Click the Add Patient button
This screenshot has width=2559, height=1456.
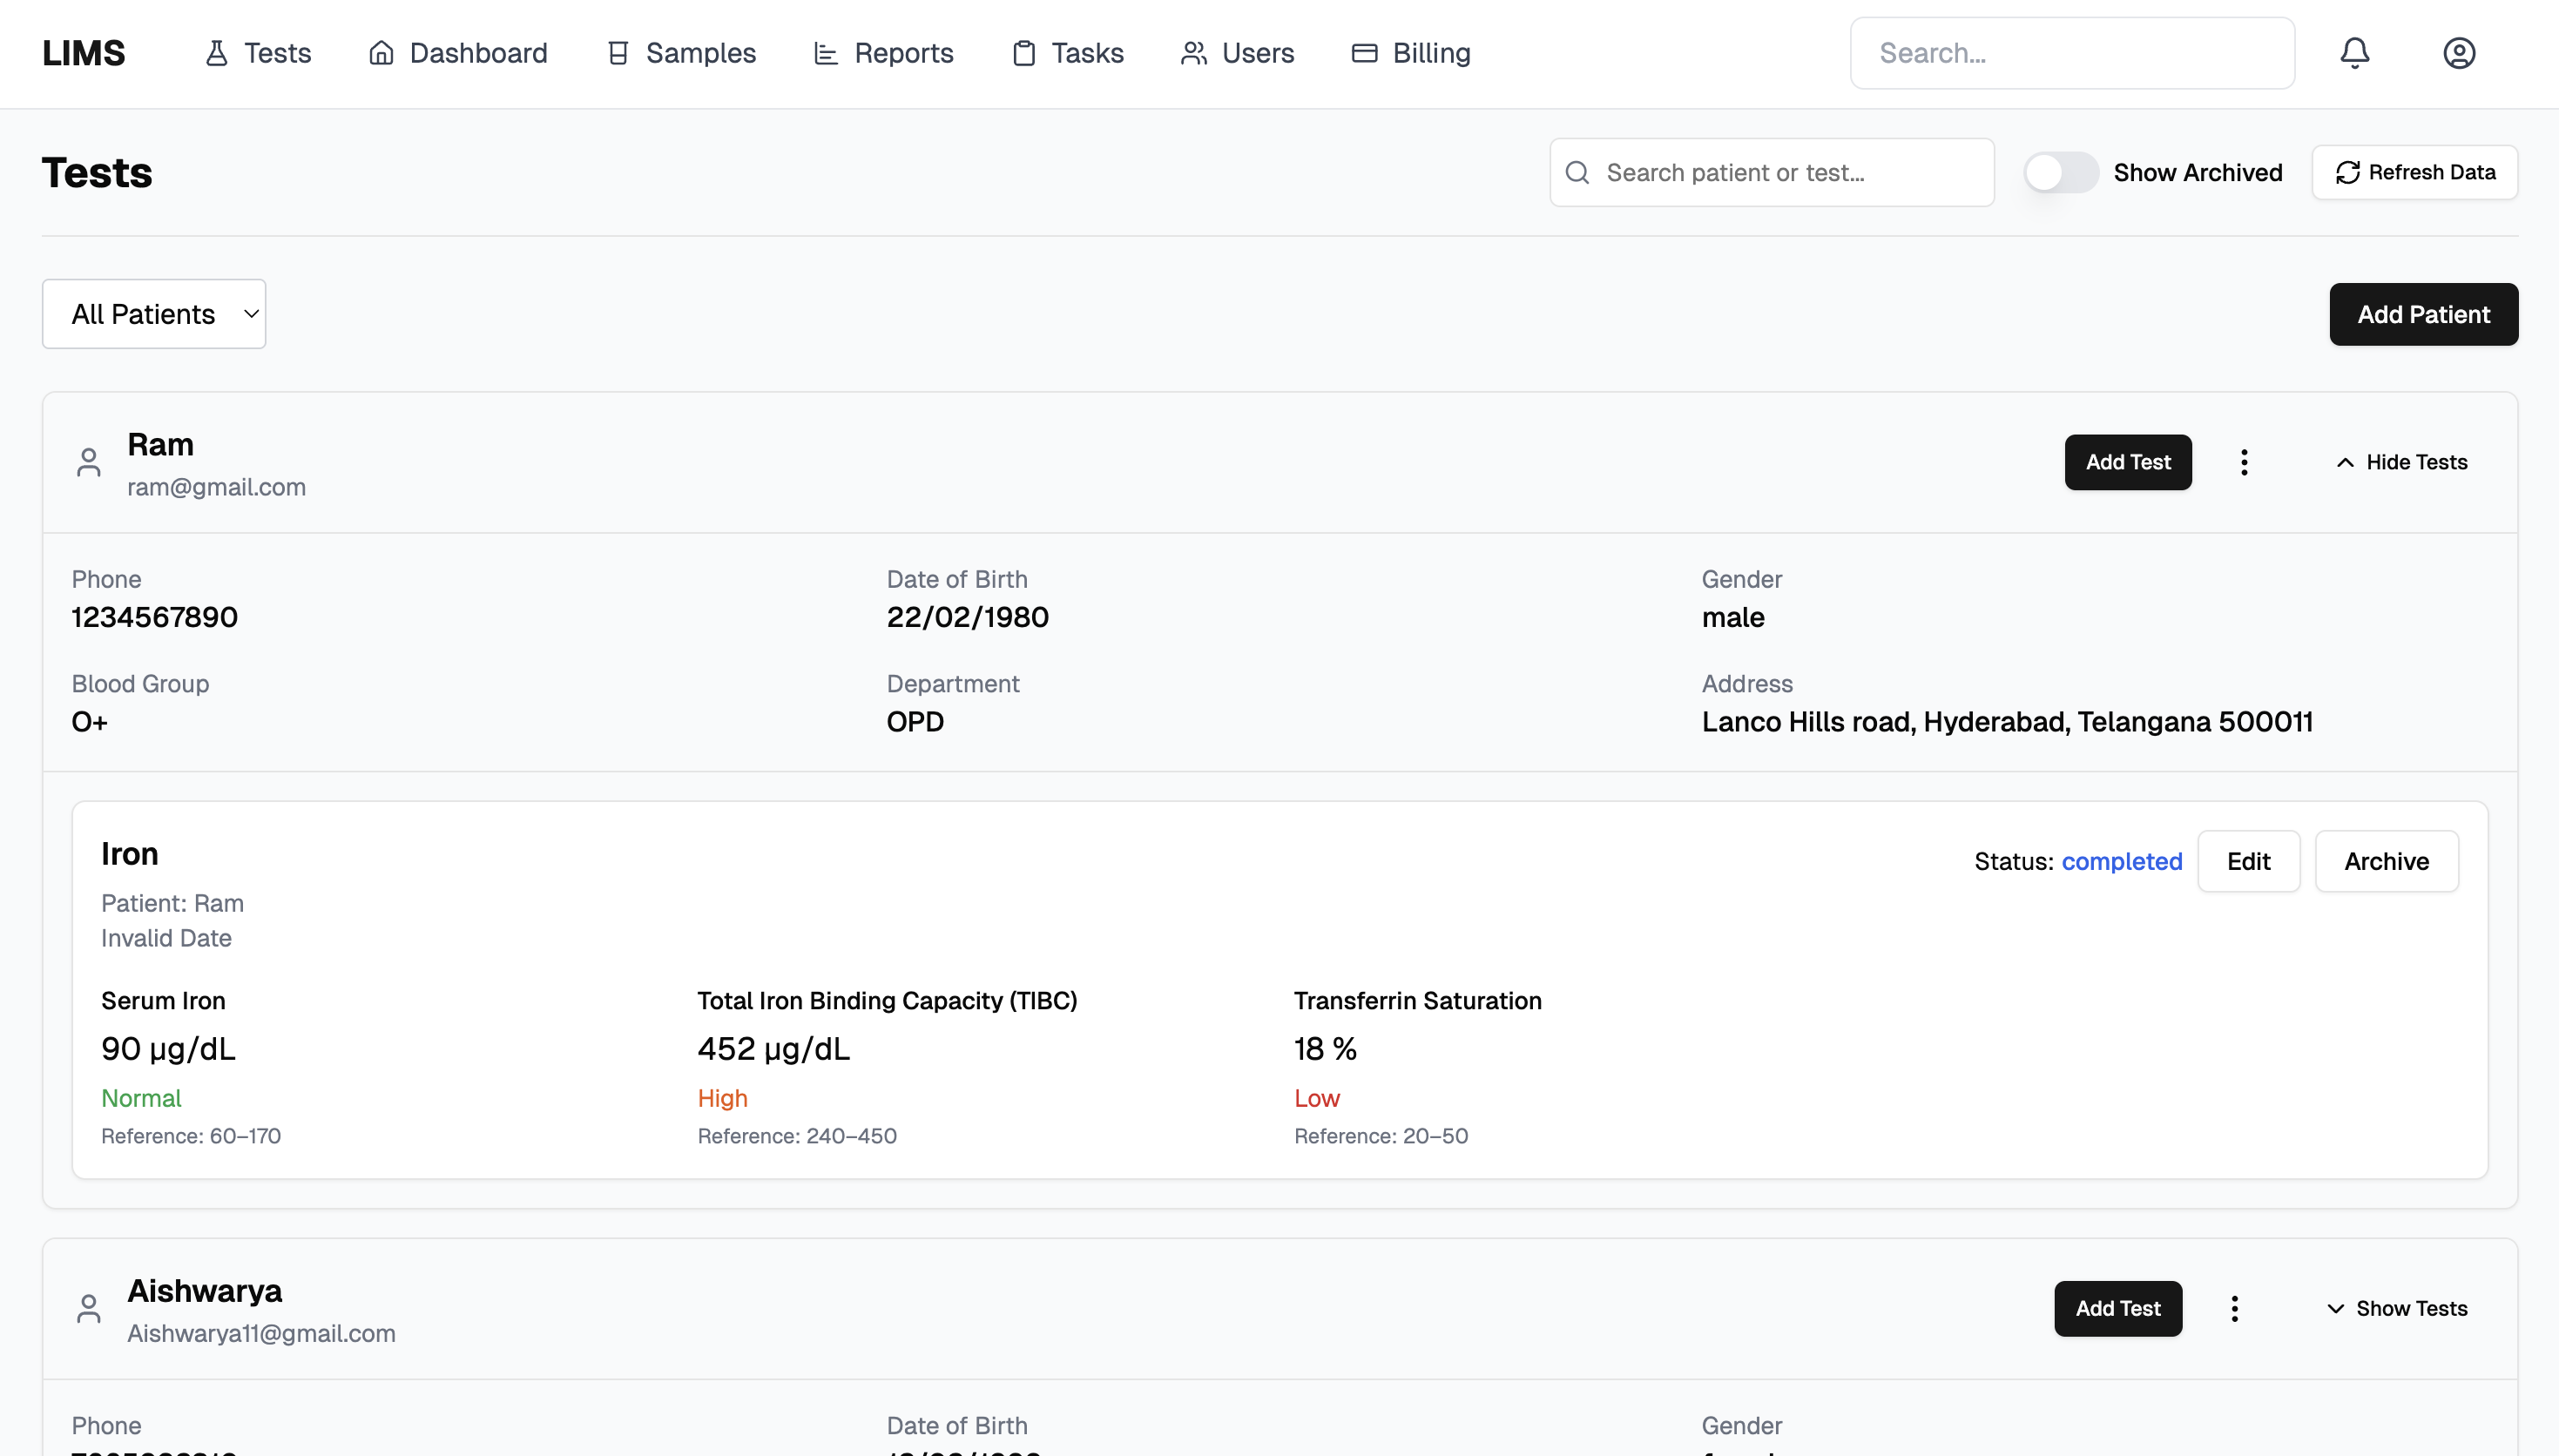click(x=2423, y=314)
